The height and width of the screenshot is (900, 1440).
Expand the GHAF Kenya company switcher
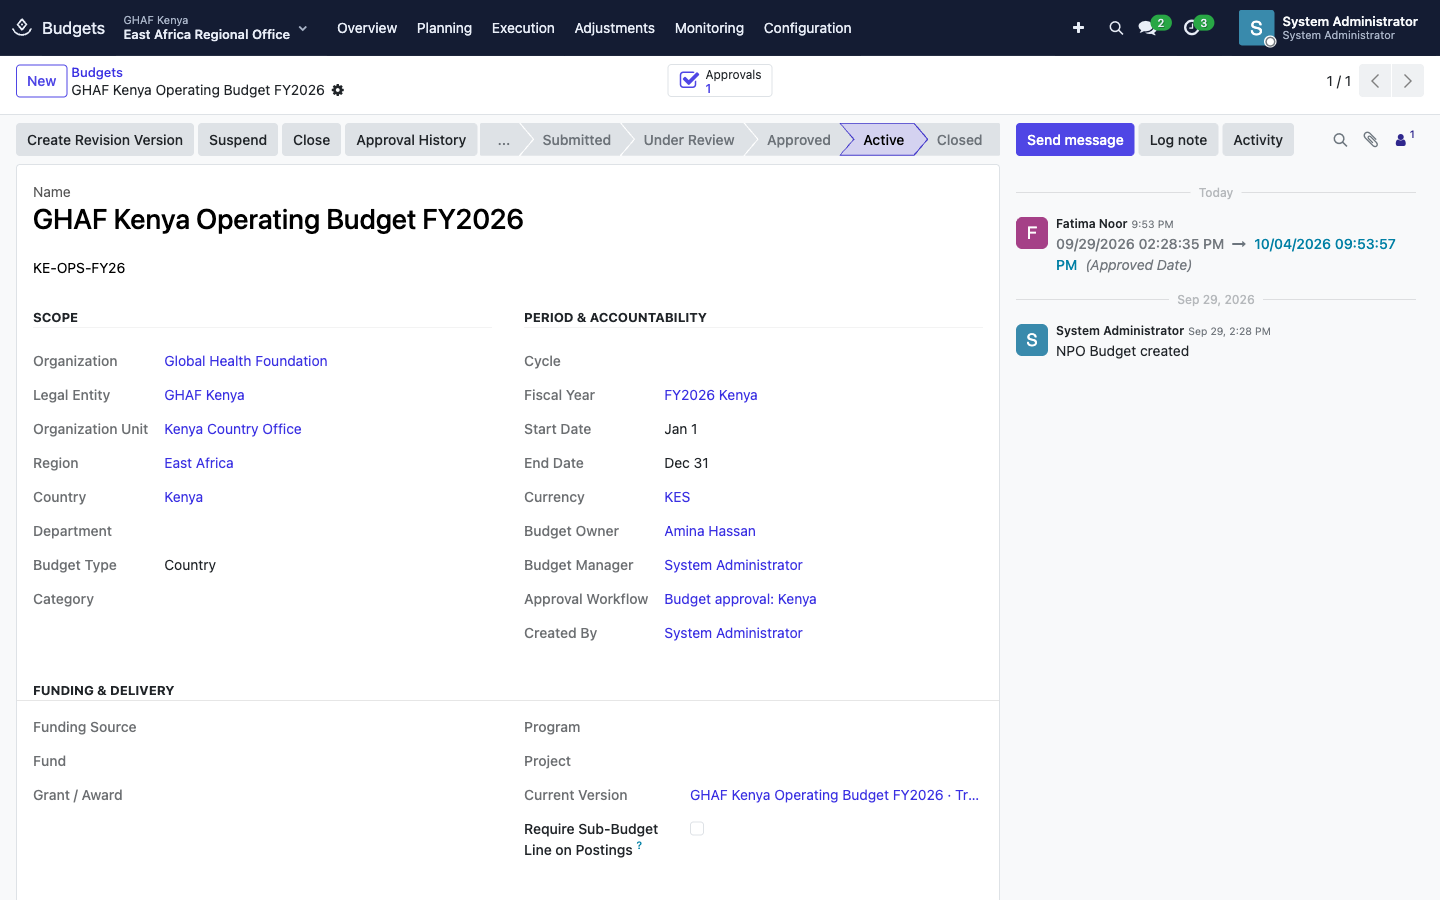pyautogui.click(x=215, y=28)
